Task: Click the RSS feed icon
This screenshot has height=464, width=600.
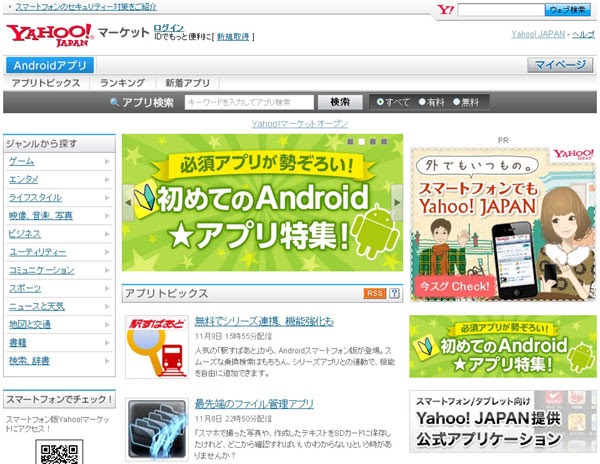Action: [374, 293]
